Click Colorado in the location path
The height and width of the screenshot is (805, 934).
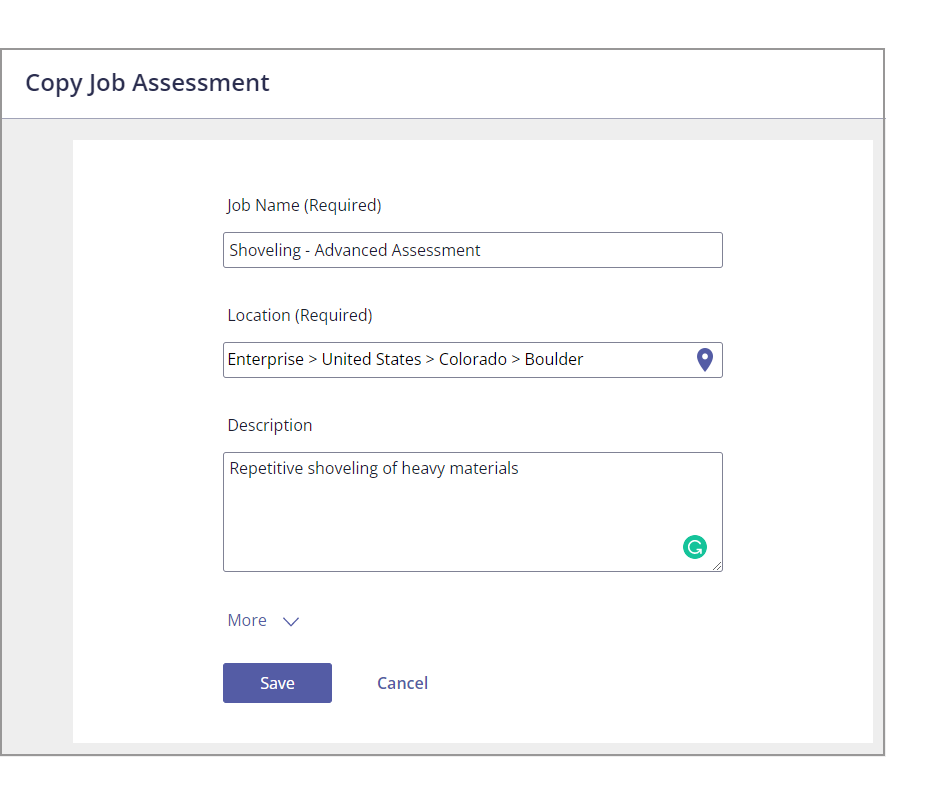click(473, 359)
